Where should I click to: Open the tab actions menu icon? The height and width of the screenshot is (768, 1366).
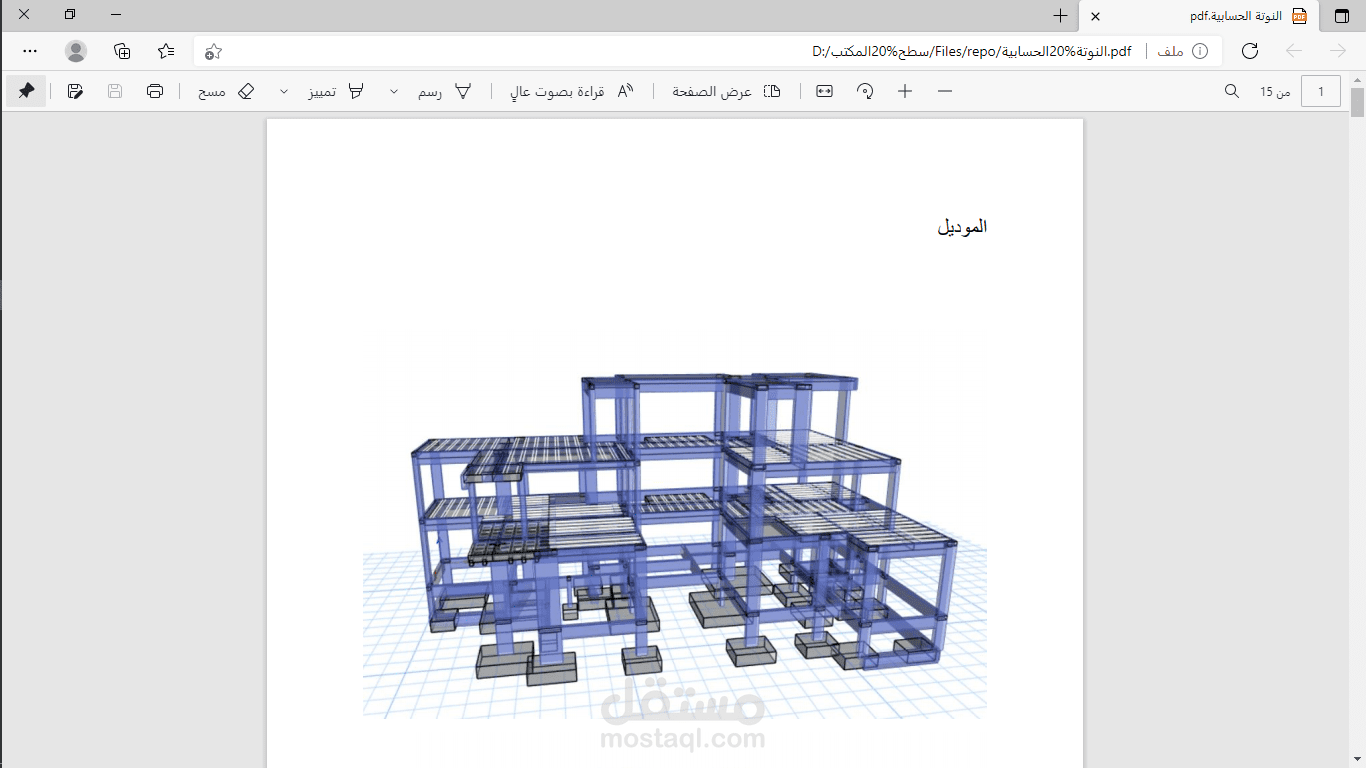[1341, 16]
